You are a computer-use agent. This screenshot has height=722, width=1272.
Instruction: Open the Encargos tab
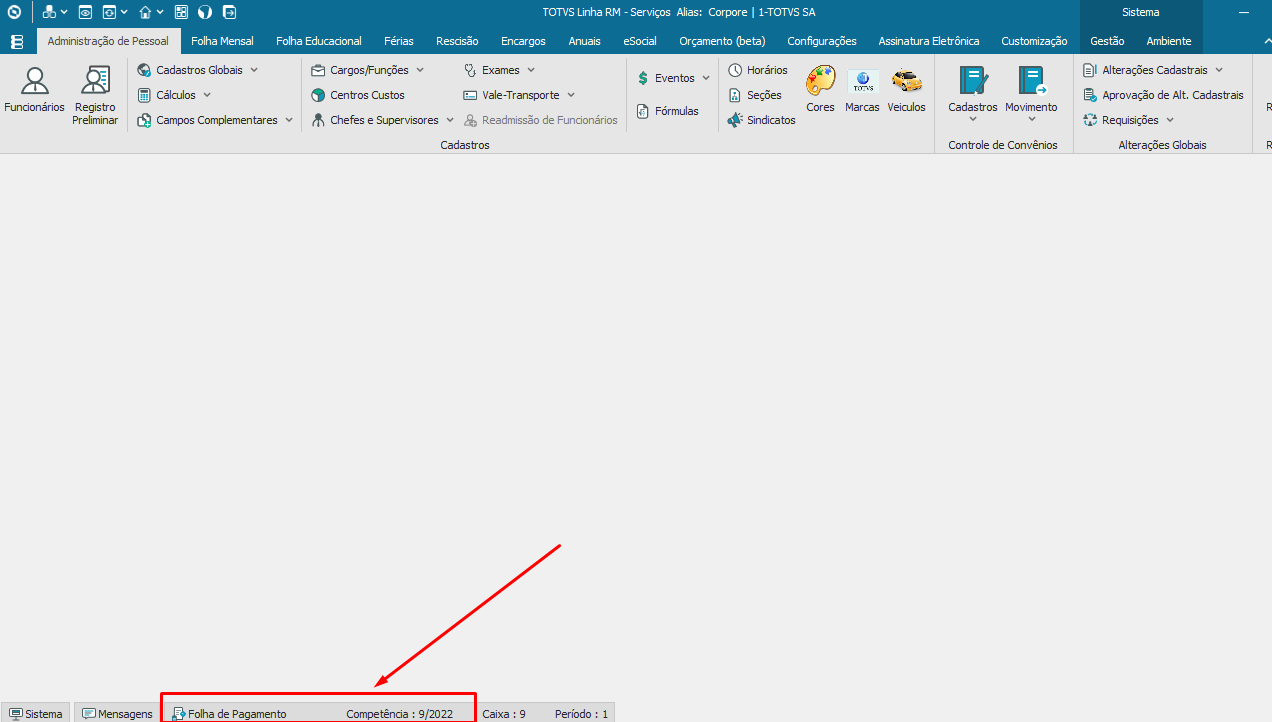point(523,41)
